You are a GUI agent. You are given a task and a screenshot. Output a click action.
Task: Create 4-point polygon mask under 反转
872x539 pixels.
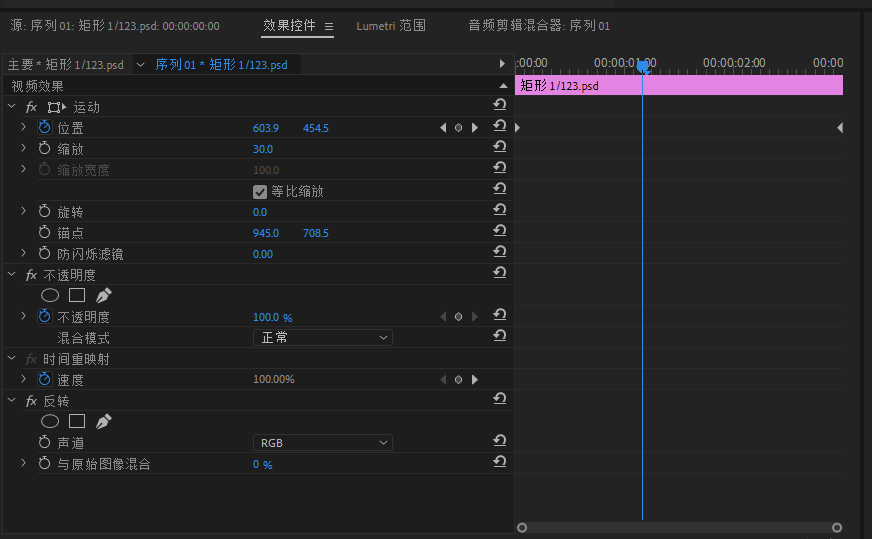tap(77, 421)
